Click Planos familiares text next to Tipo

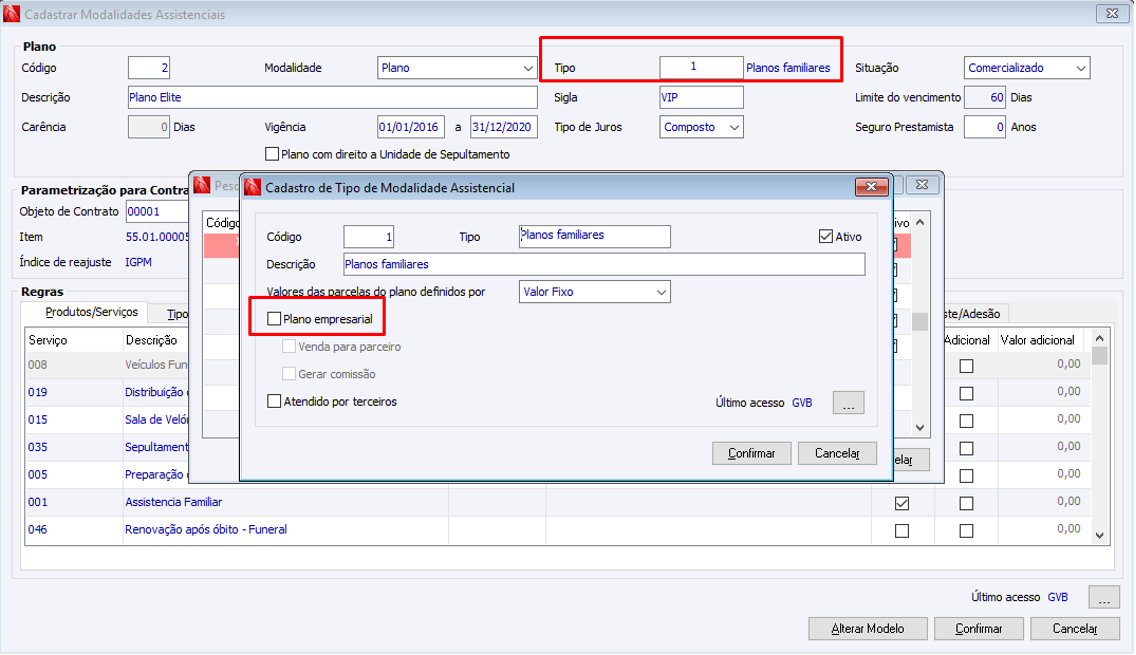788,67
